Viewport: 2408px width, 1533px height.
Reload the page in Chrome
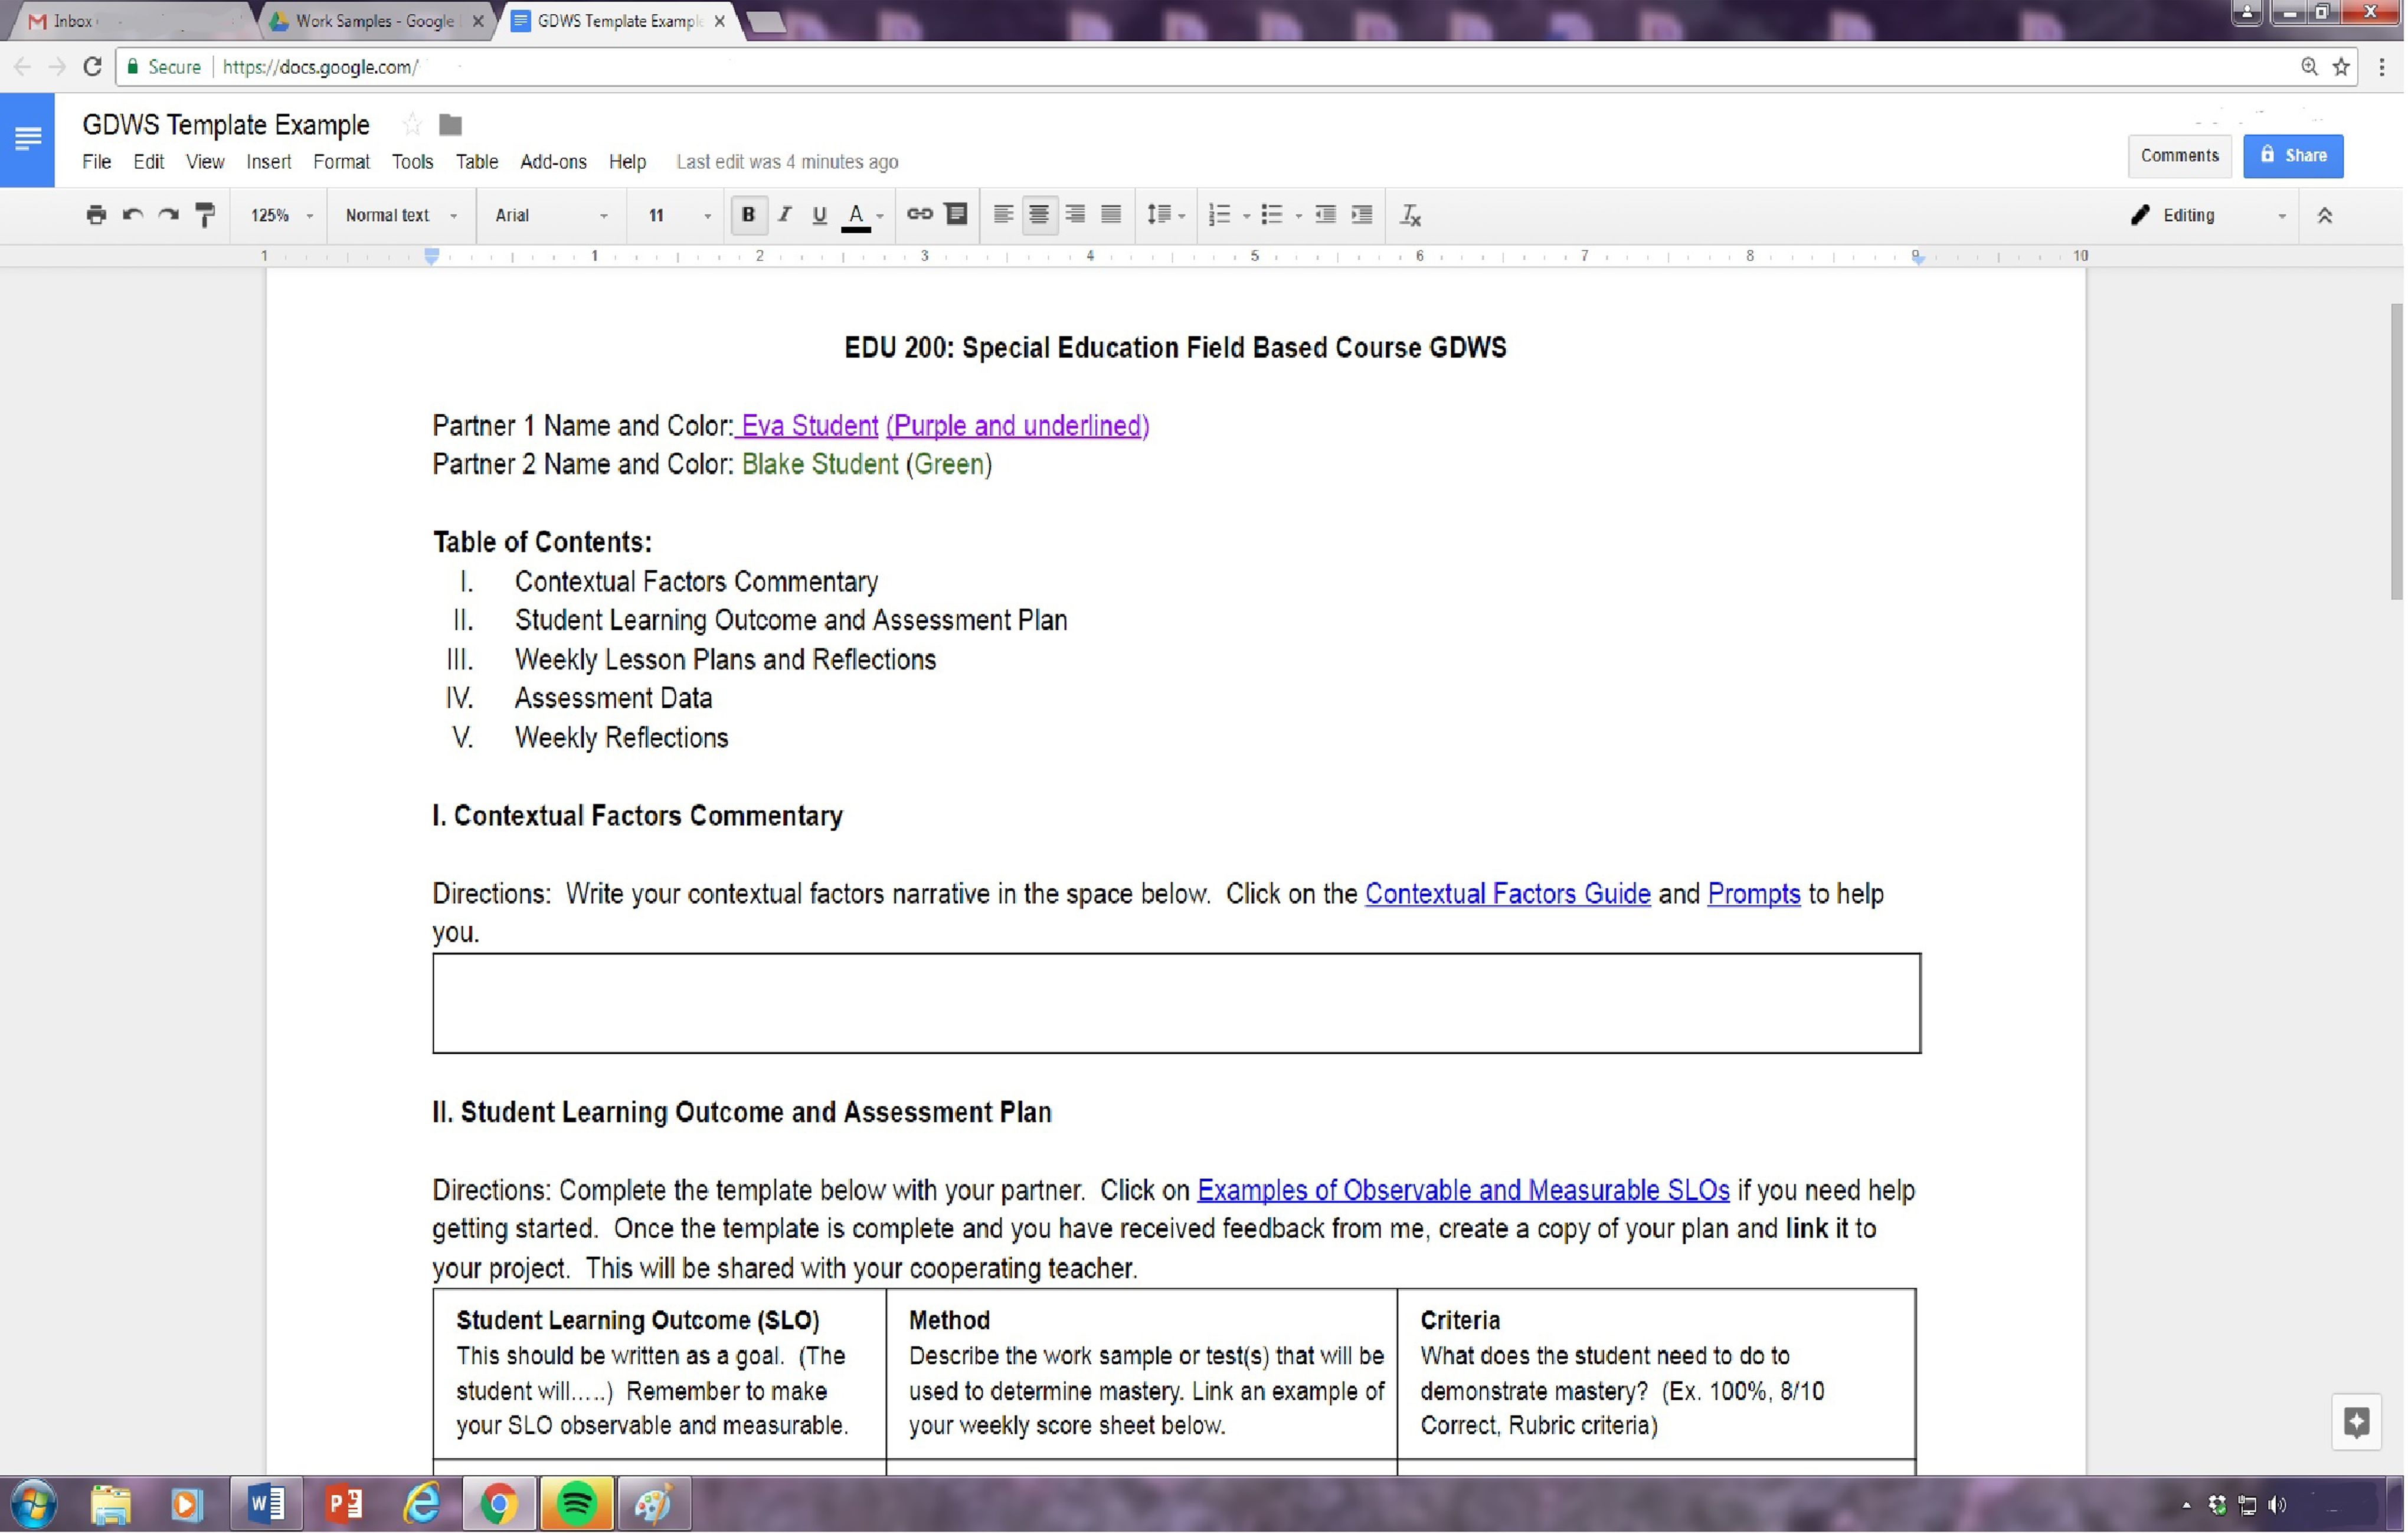(92, 67)
